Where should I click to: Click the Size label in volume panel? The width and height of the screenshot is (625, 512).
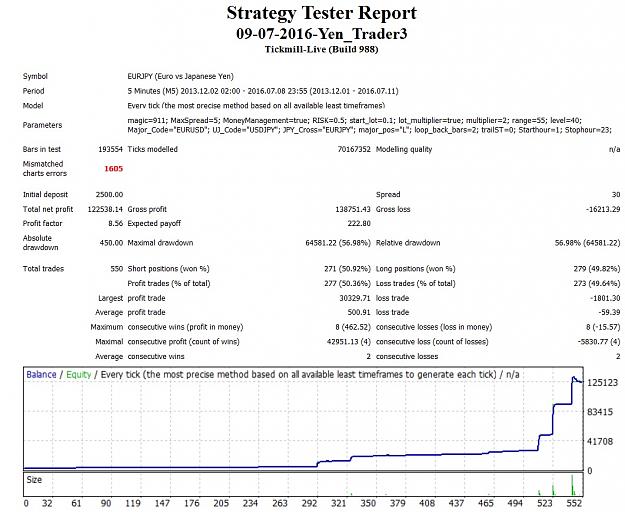pyautogui.click(x=34, y=480)
